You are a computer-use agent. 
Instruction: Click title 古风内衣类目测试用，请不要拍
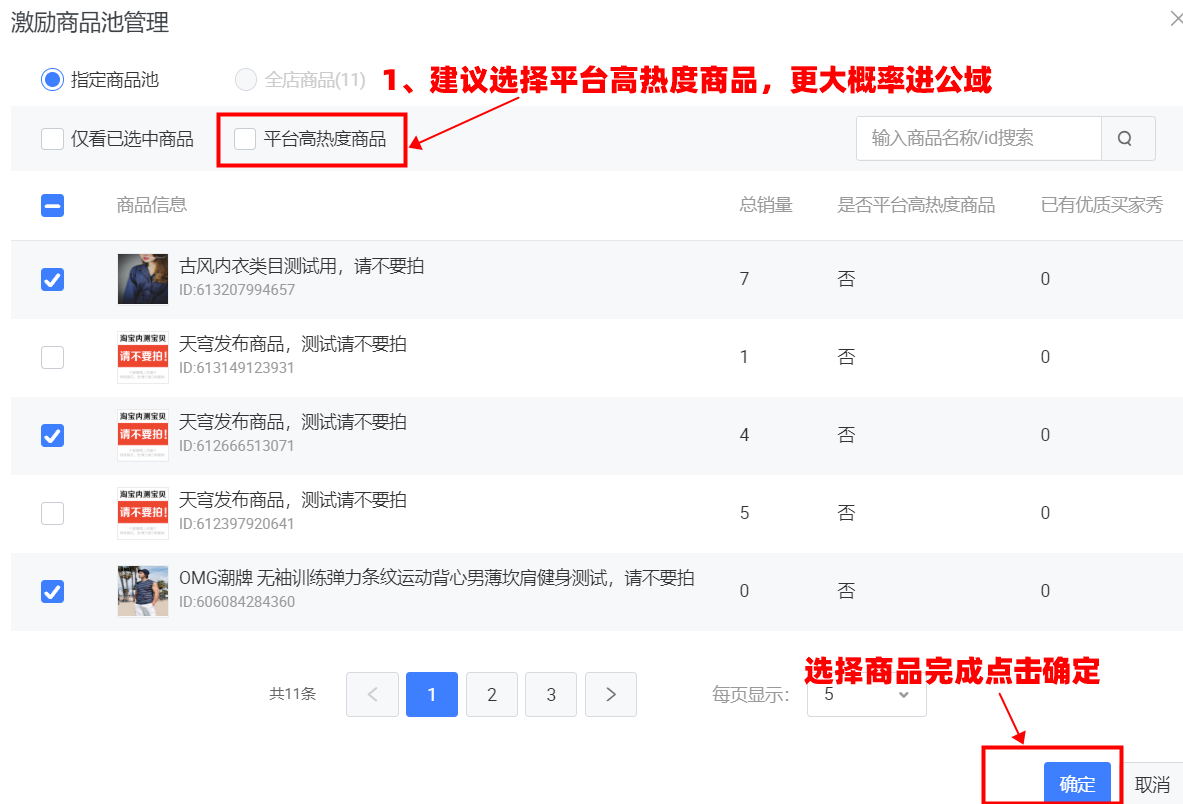[302, 266]
